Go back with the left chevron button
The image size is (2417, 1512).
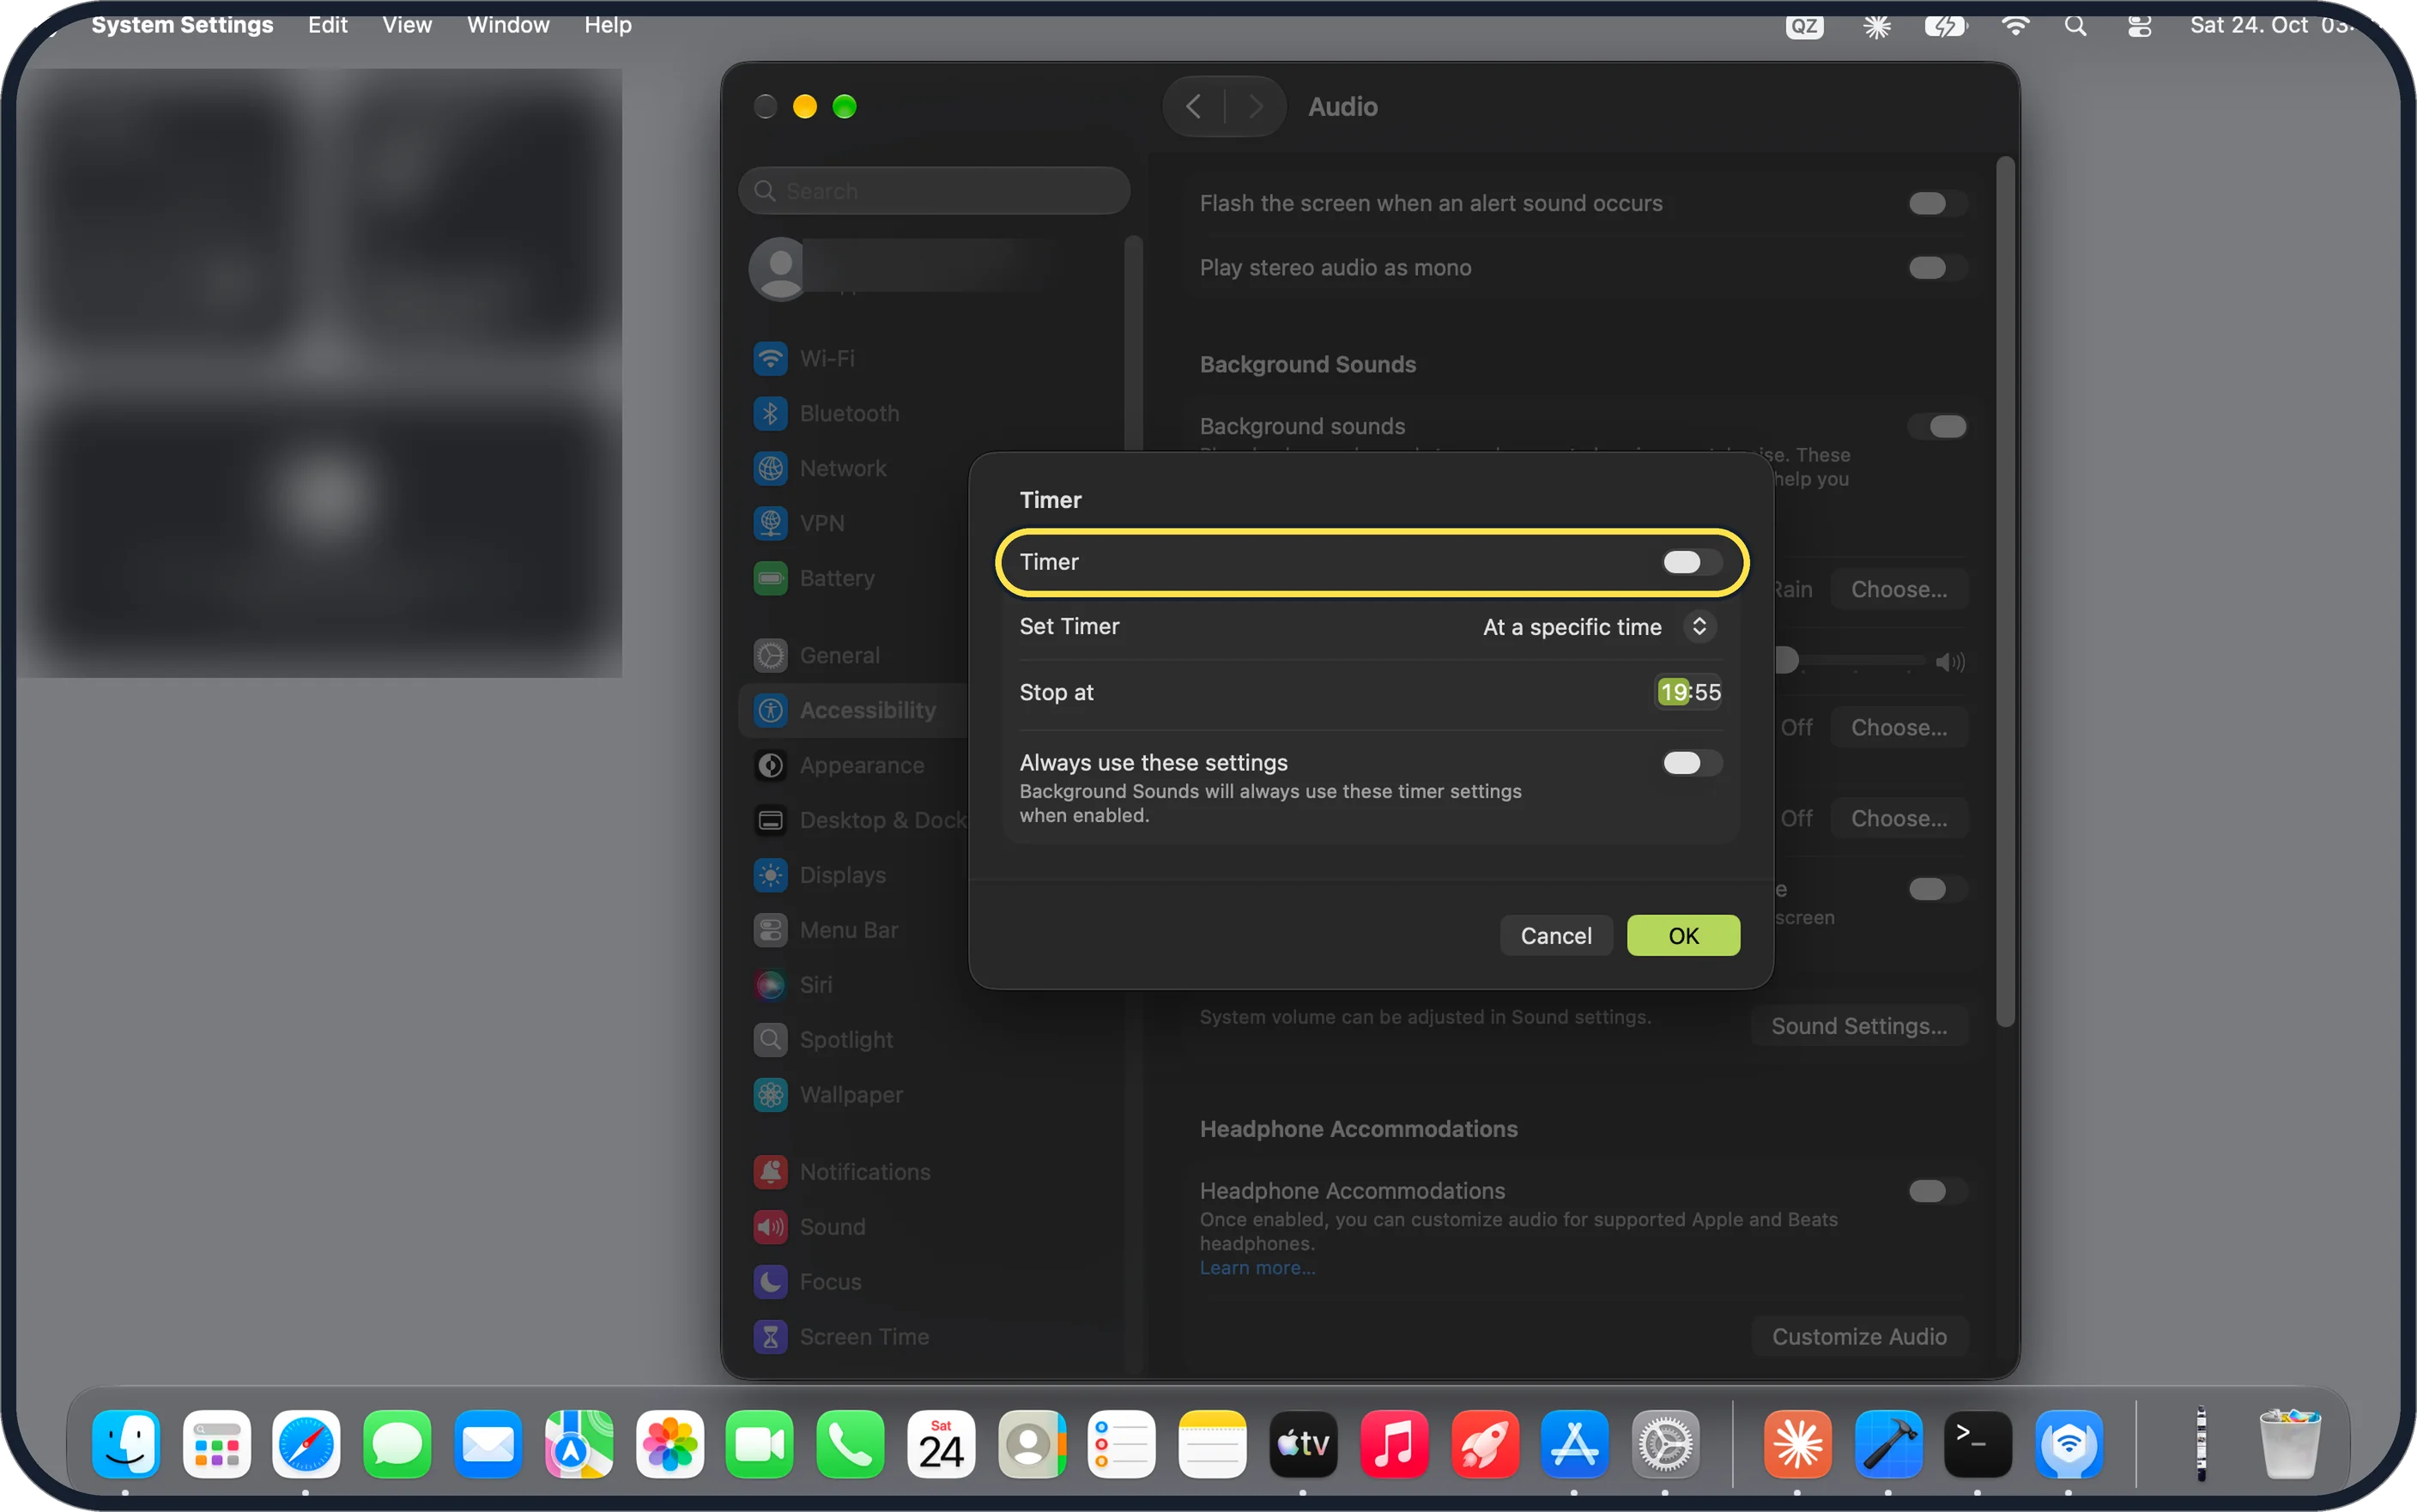point(1194,107)
